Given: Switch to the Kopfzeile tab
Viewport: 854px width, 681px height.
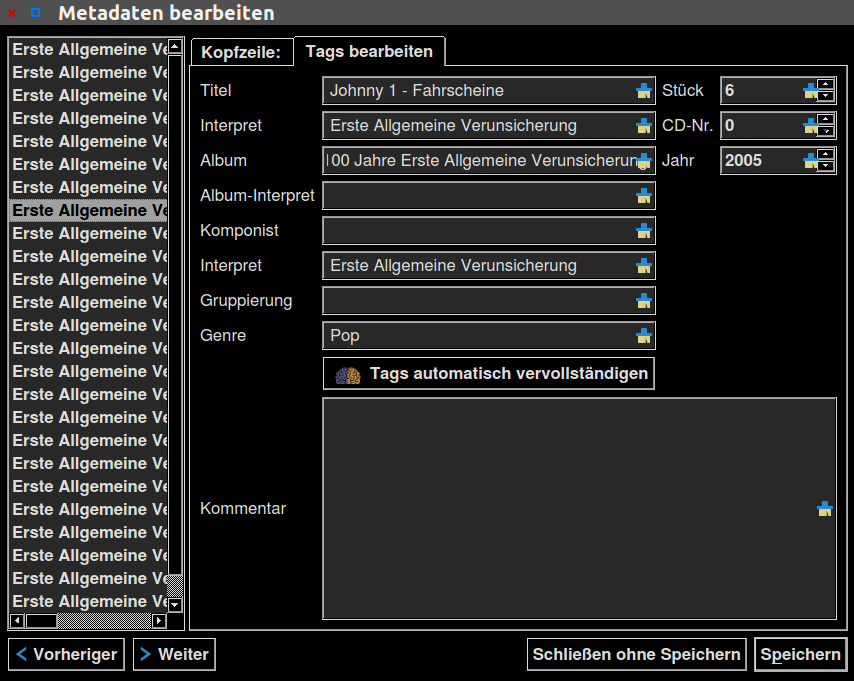Looking at the screenshot, I should pos(241,52).
